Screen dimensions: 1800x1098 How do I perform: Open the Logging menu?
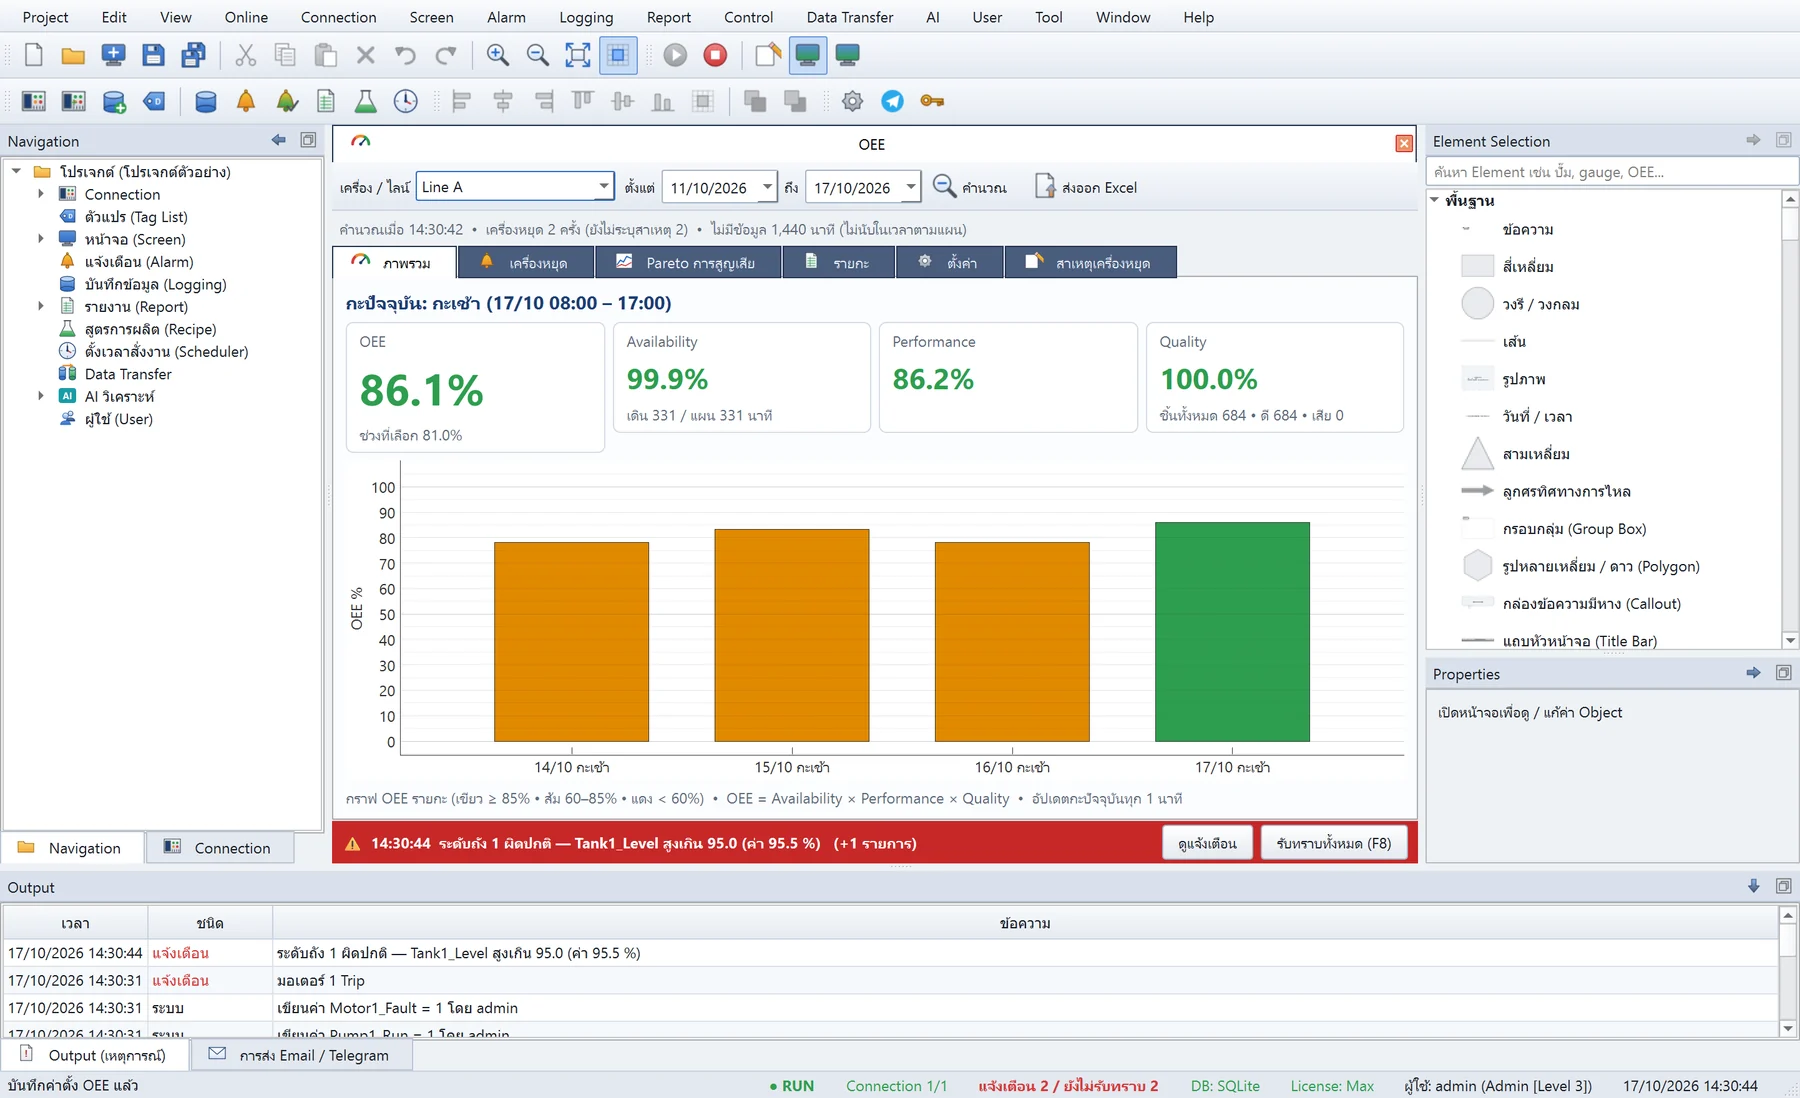586,17
